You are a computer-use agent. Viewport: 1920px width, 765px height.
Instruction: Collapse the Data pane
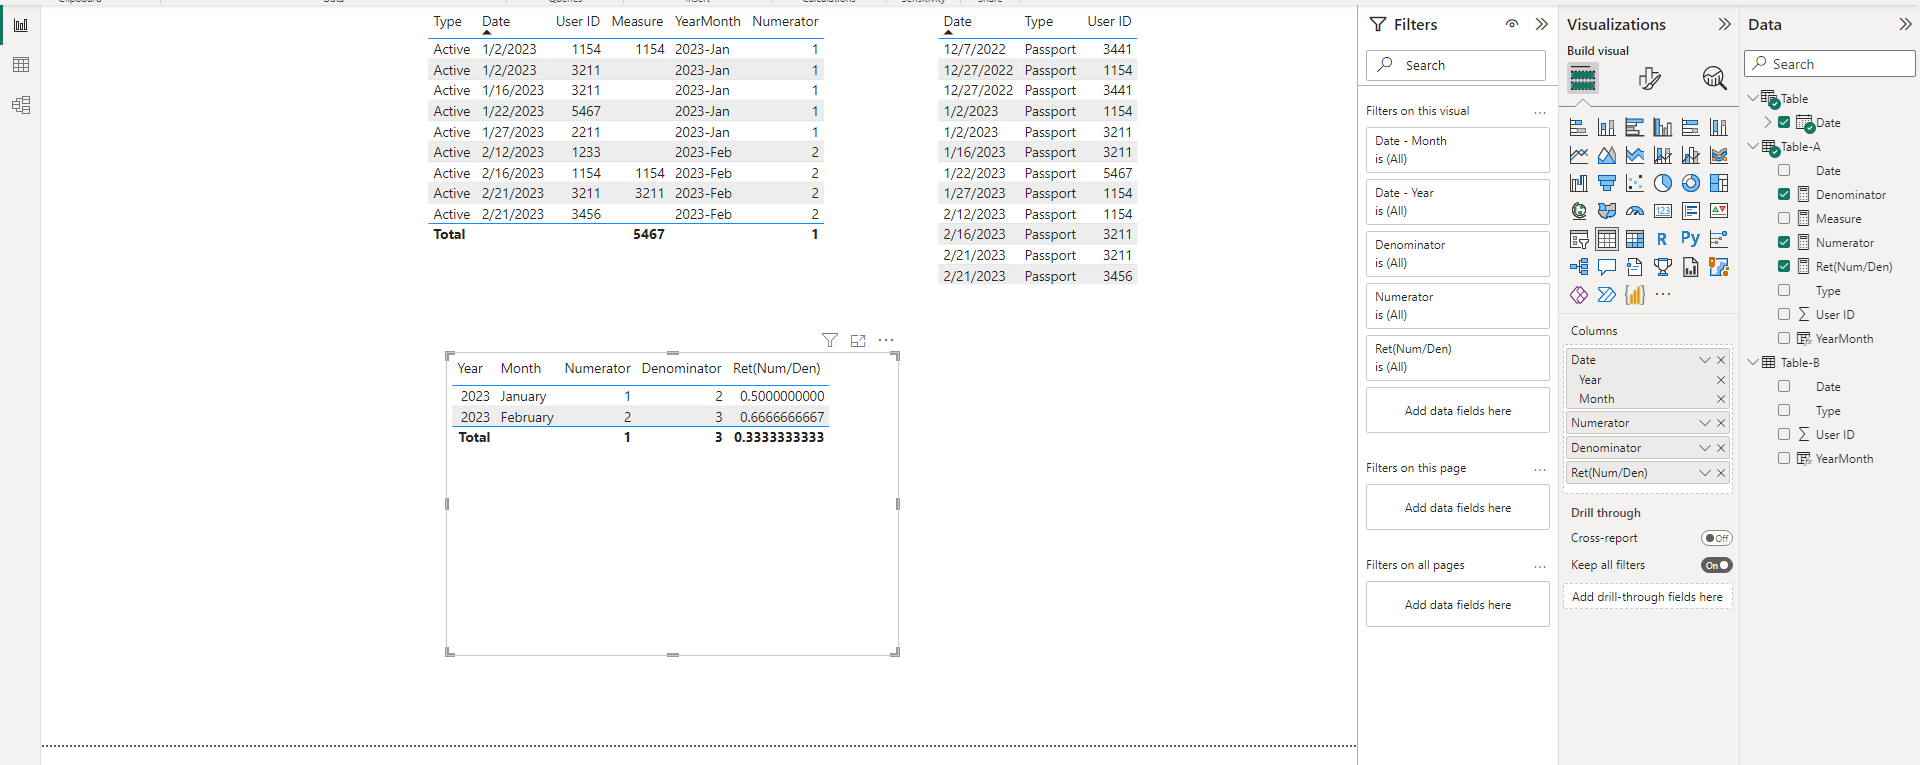click(1905, 24)
